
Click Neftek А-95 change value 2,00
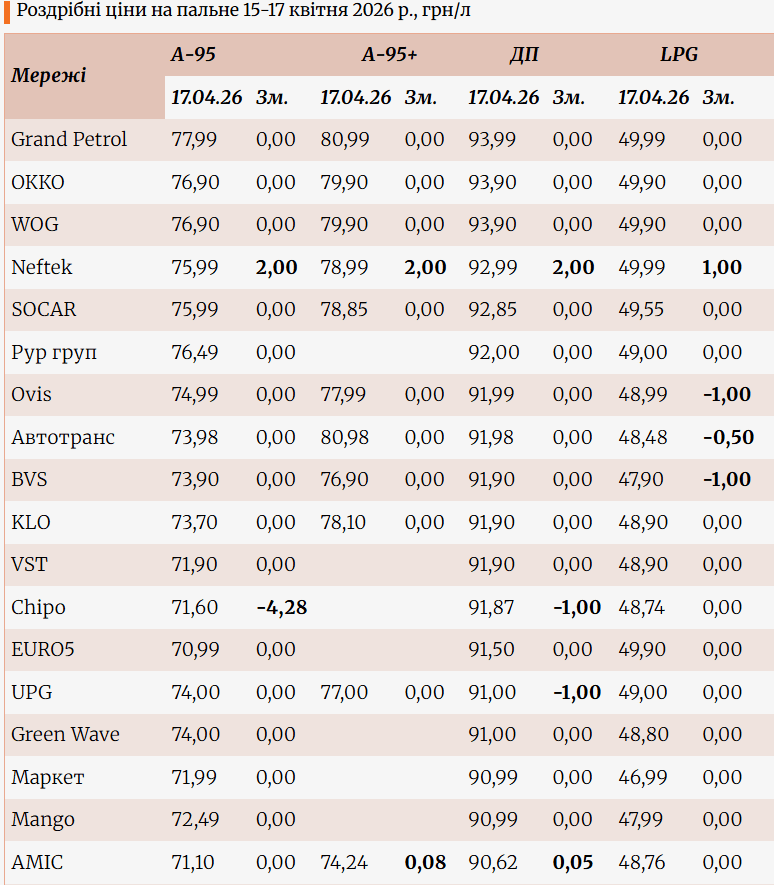click(276, 268)
